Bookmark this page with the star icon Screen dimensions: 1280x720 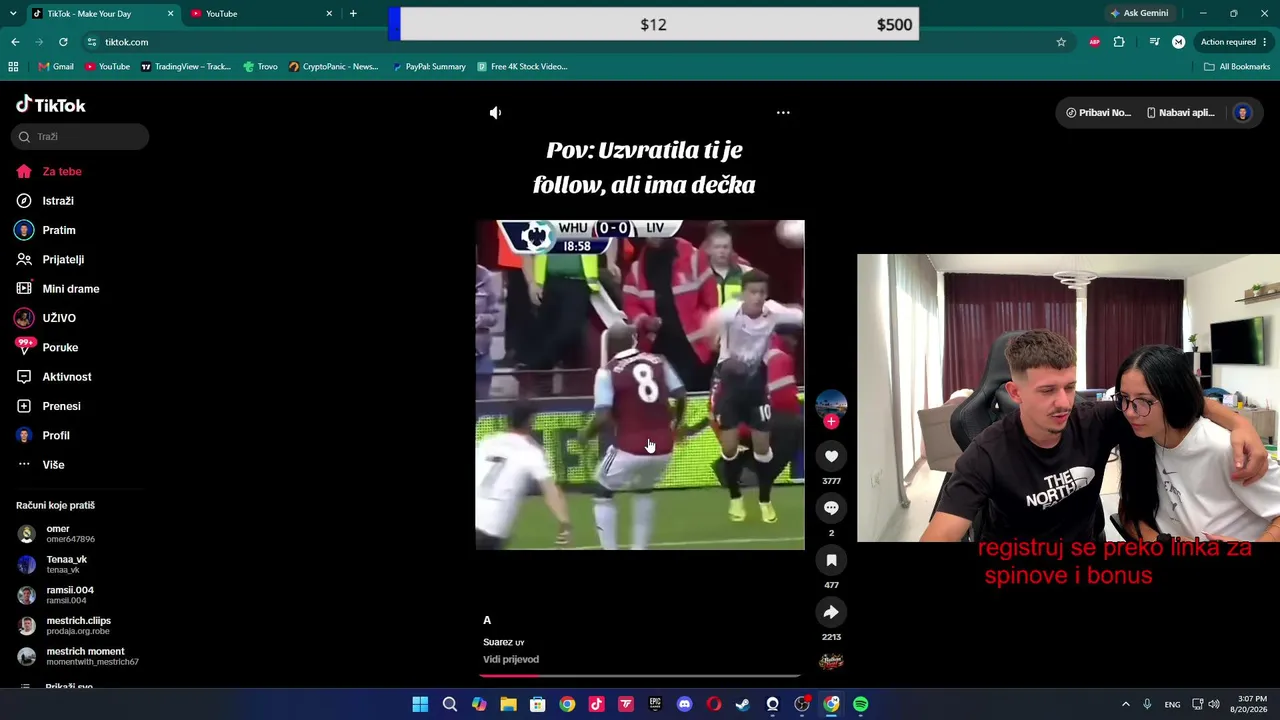pos(1061,42)
